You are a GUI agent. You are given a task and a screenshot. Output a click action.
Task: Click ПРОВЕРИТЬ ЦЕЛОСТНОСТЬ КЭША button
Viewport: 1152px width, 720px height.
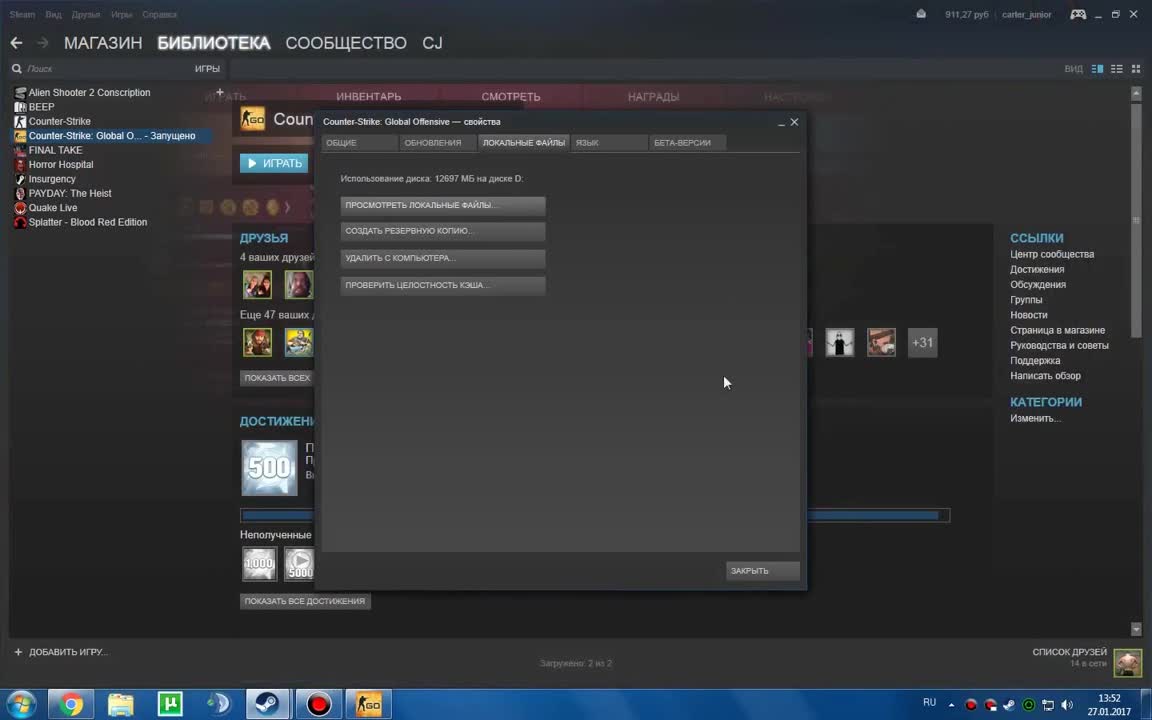442,285
